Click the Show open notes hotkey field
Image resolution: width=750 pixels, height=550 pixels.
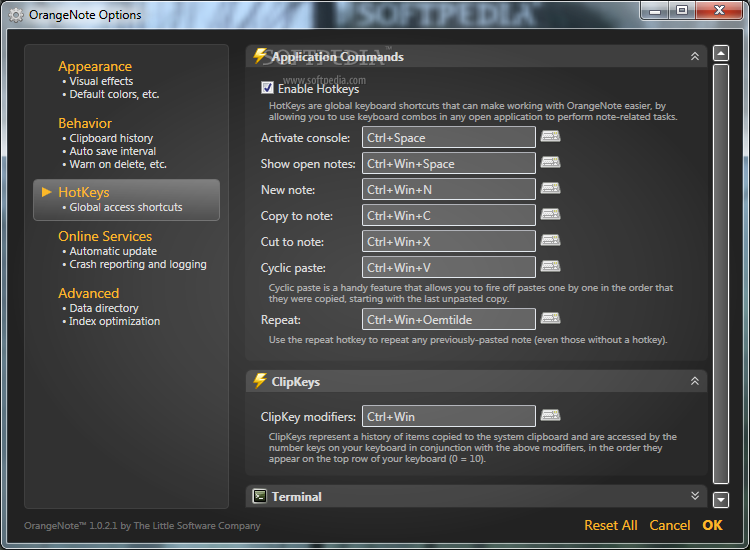tap(449, 163)
